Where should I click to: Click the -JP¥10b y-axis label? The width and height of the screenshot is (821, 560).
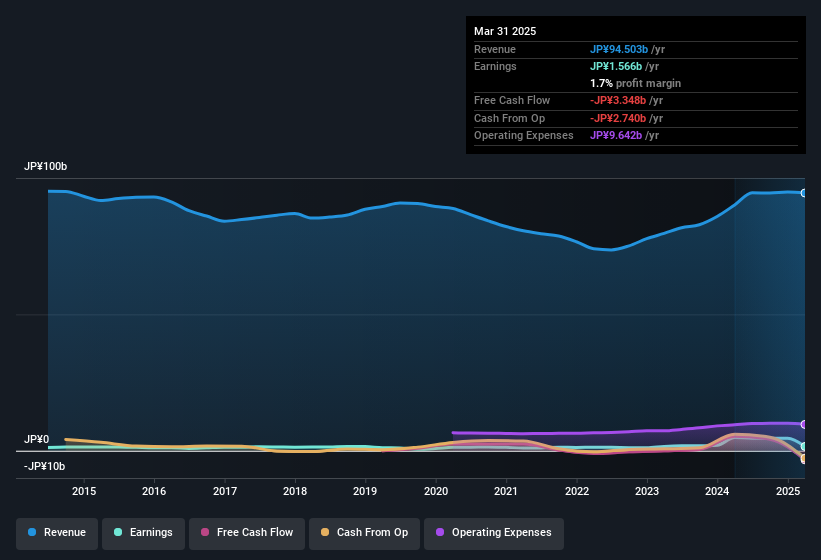(x=45, y=466)
